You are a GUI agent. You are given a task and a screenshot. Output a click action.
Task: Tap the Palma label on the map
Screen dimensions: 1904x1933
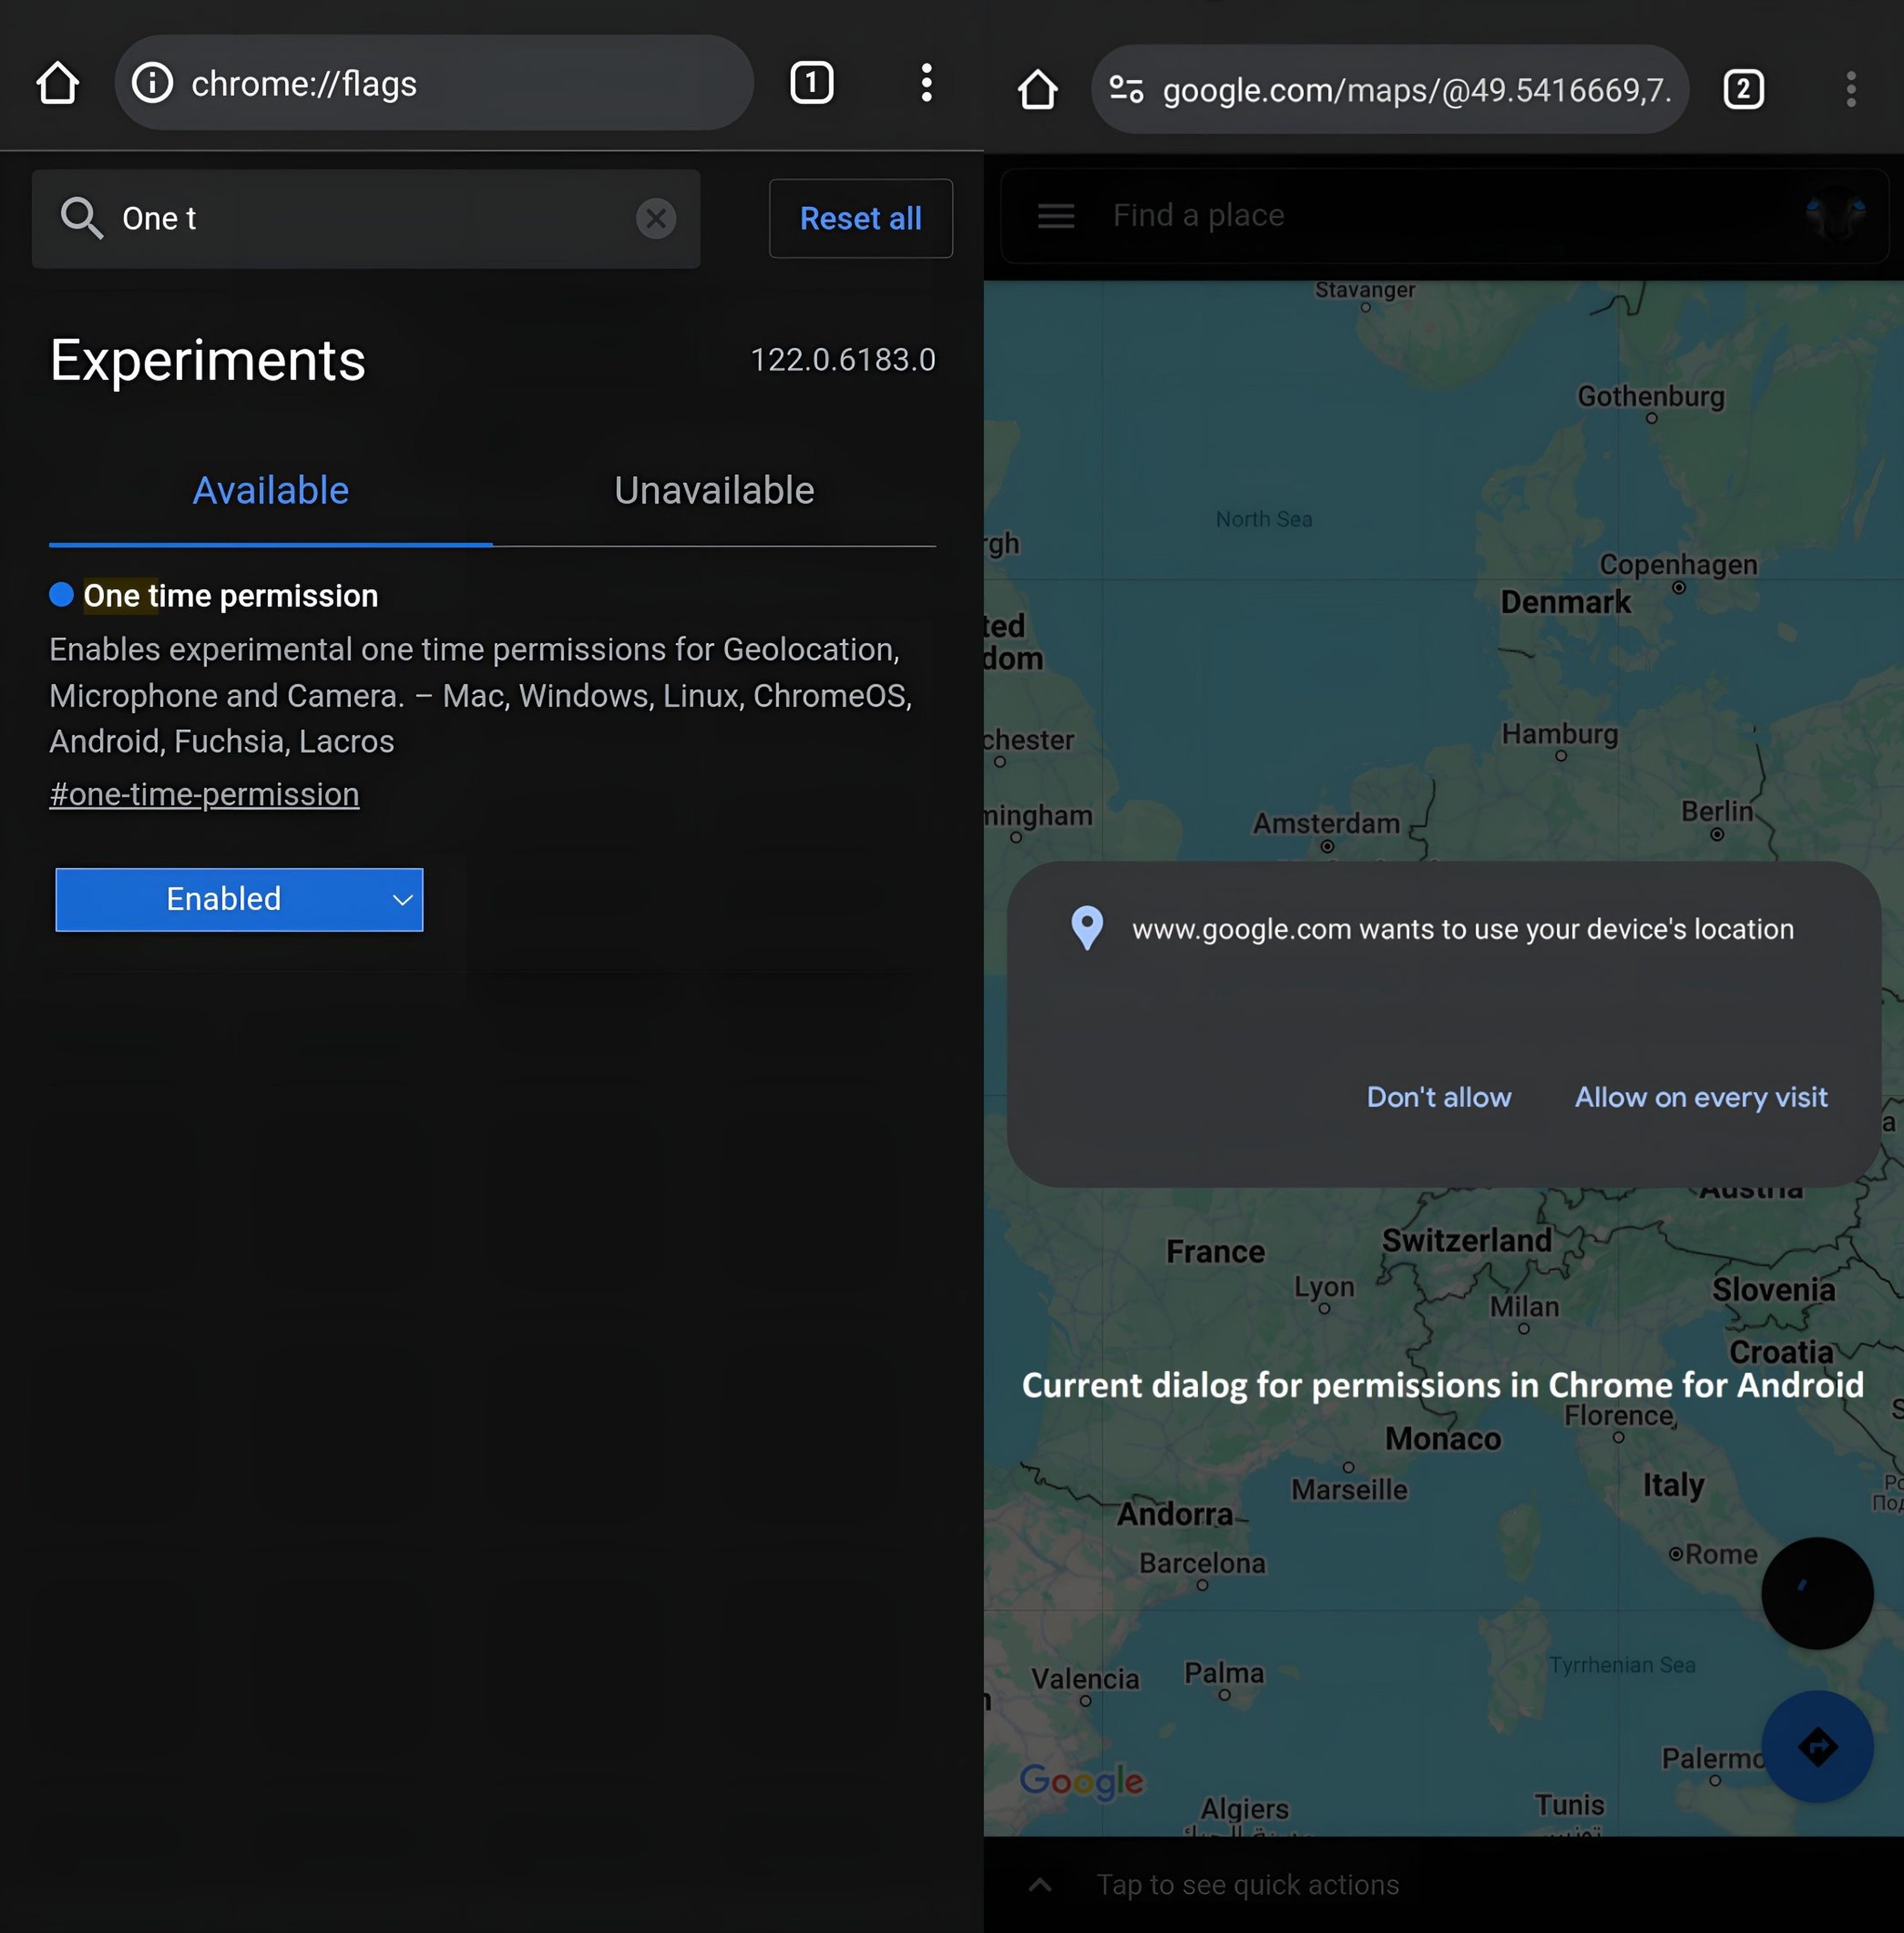(1224, 1673)
